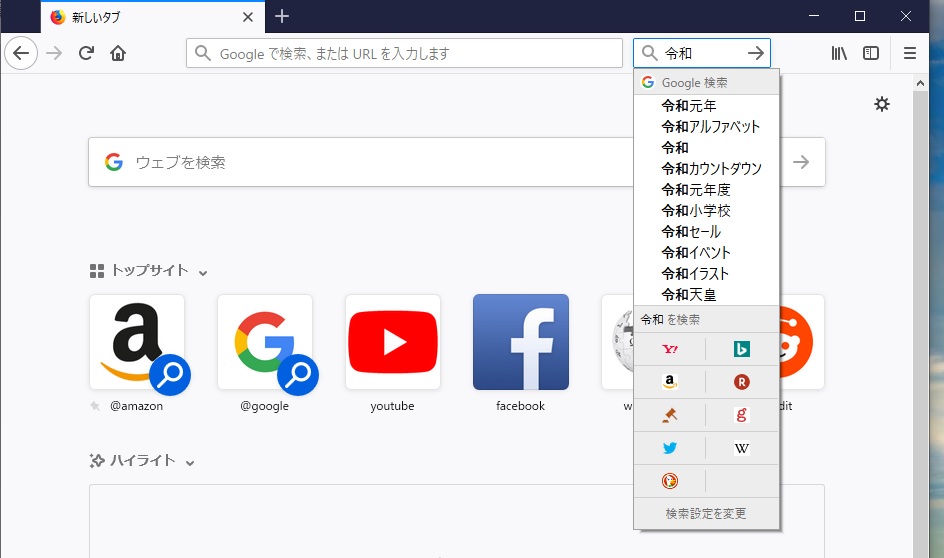This screenshot has width=944, height=558.
Task: Click the Google 検索 header row
Action: (x=706, y=82)
